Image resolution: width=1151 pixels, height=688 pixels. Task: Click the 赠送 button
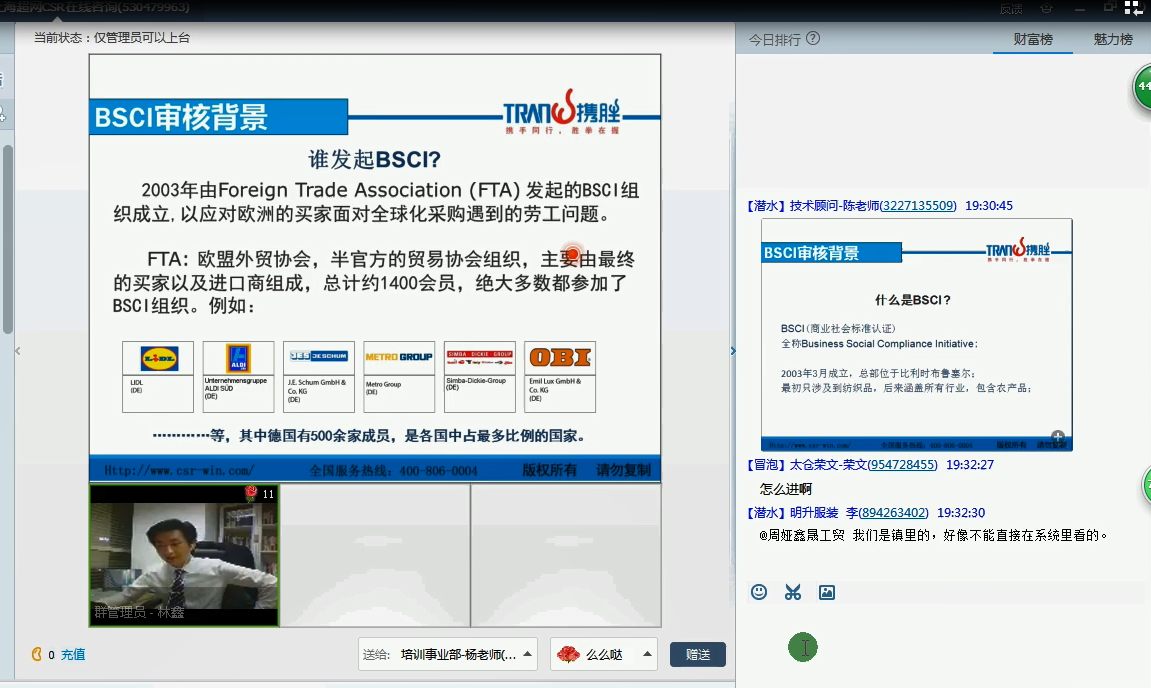point(697,654)
